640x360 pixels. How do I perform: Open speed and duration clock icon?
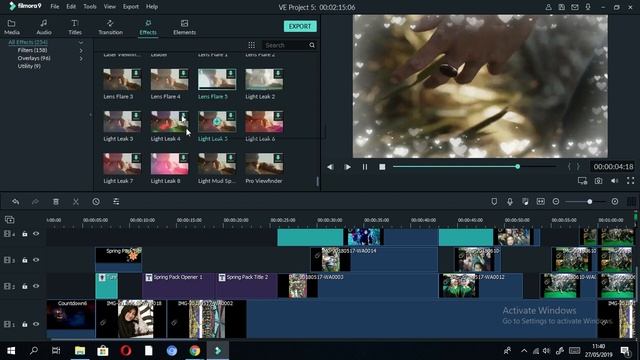pos(96,202)
